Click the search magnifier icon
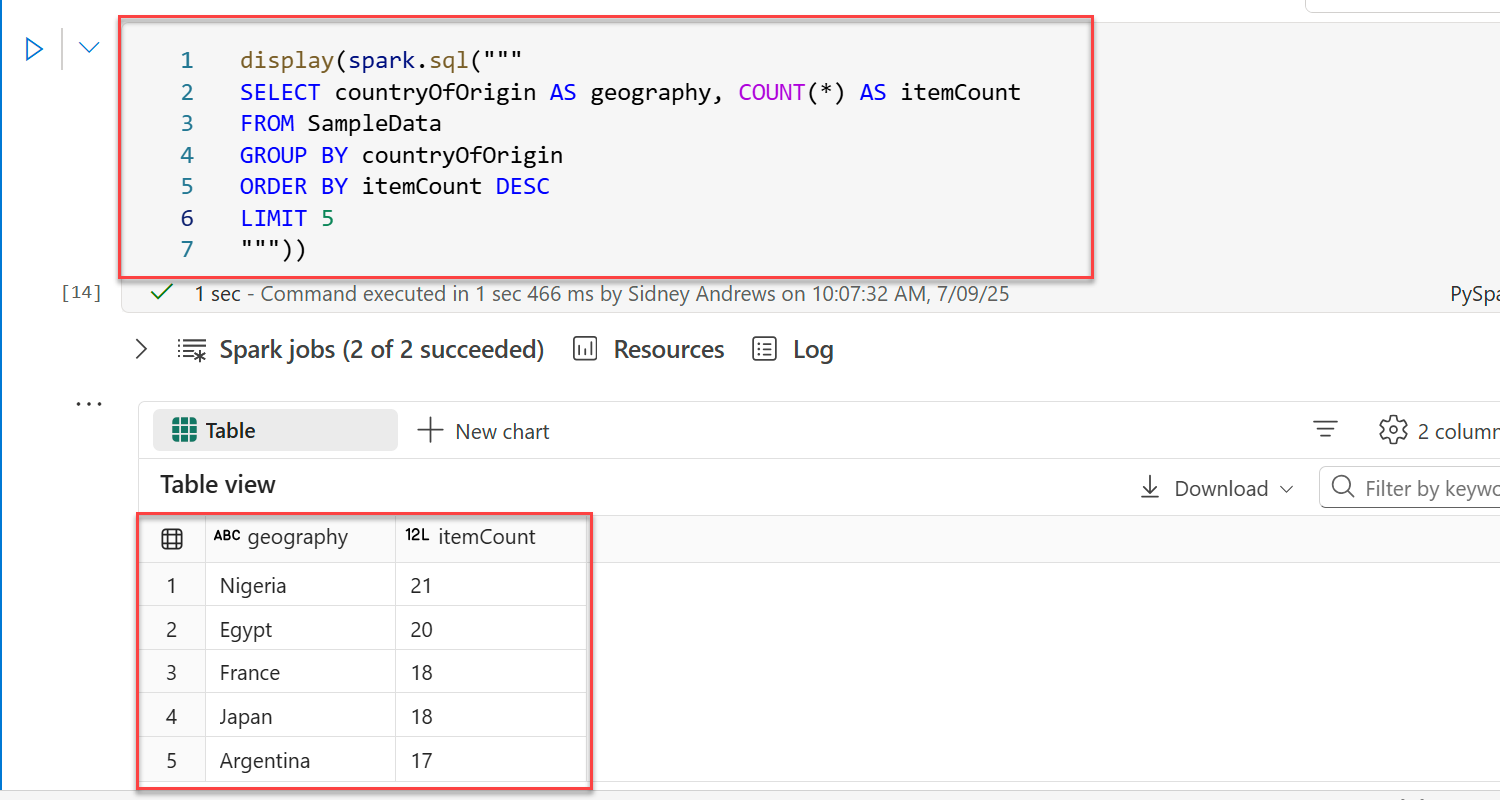 [1342, 487]
